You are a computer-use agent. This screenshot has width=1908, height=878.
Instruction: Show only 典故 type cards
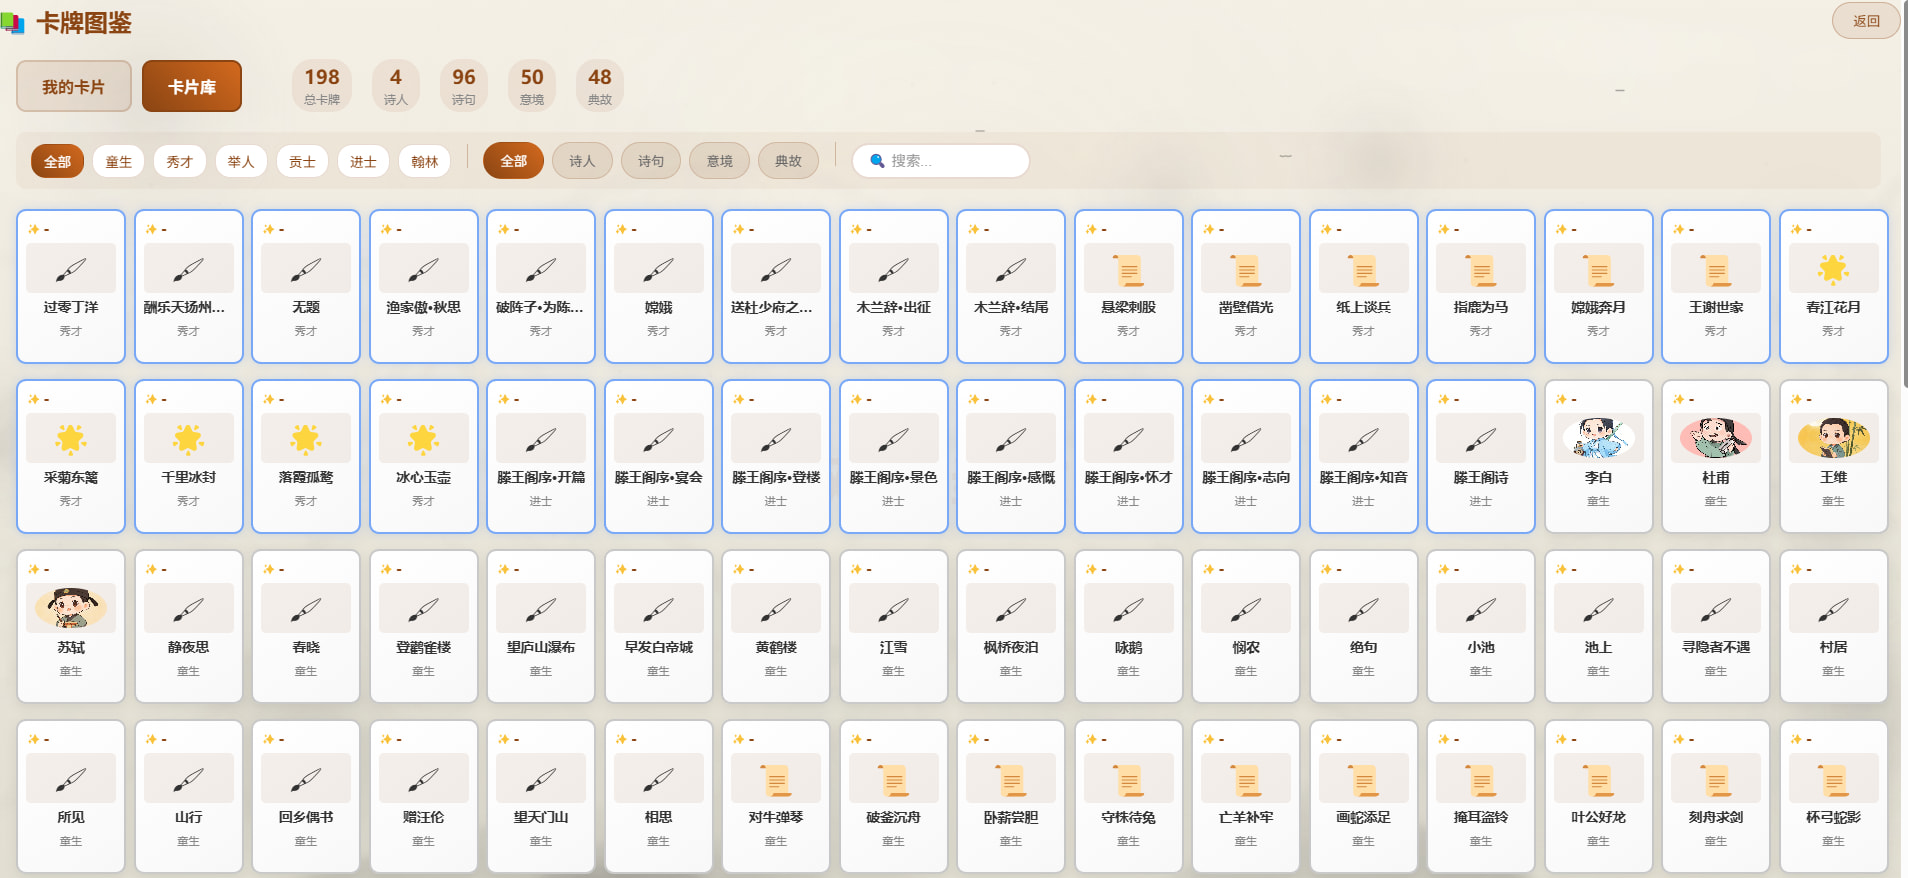point(788,161)
